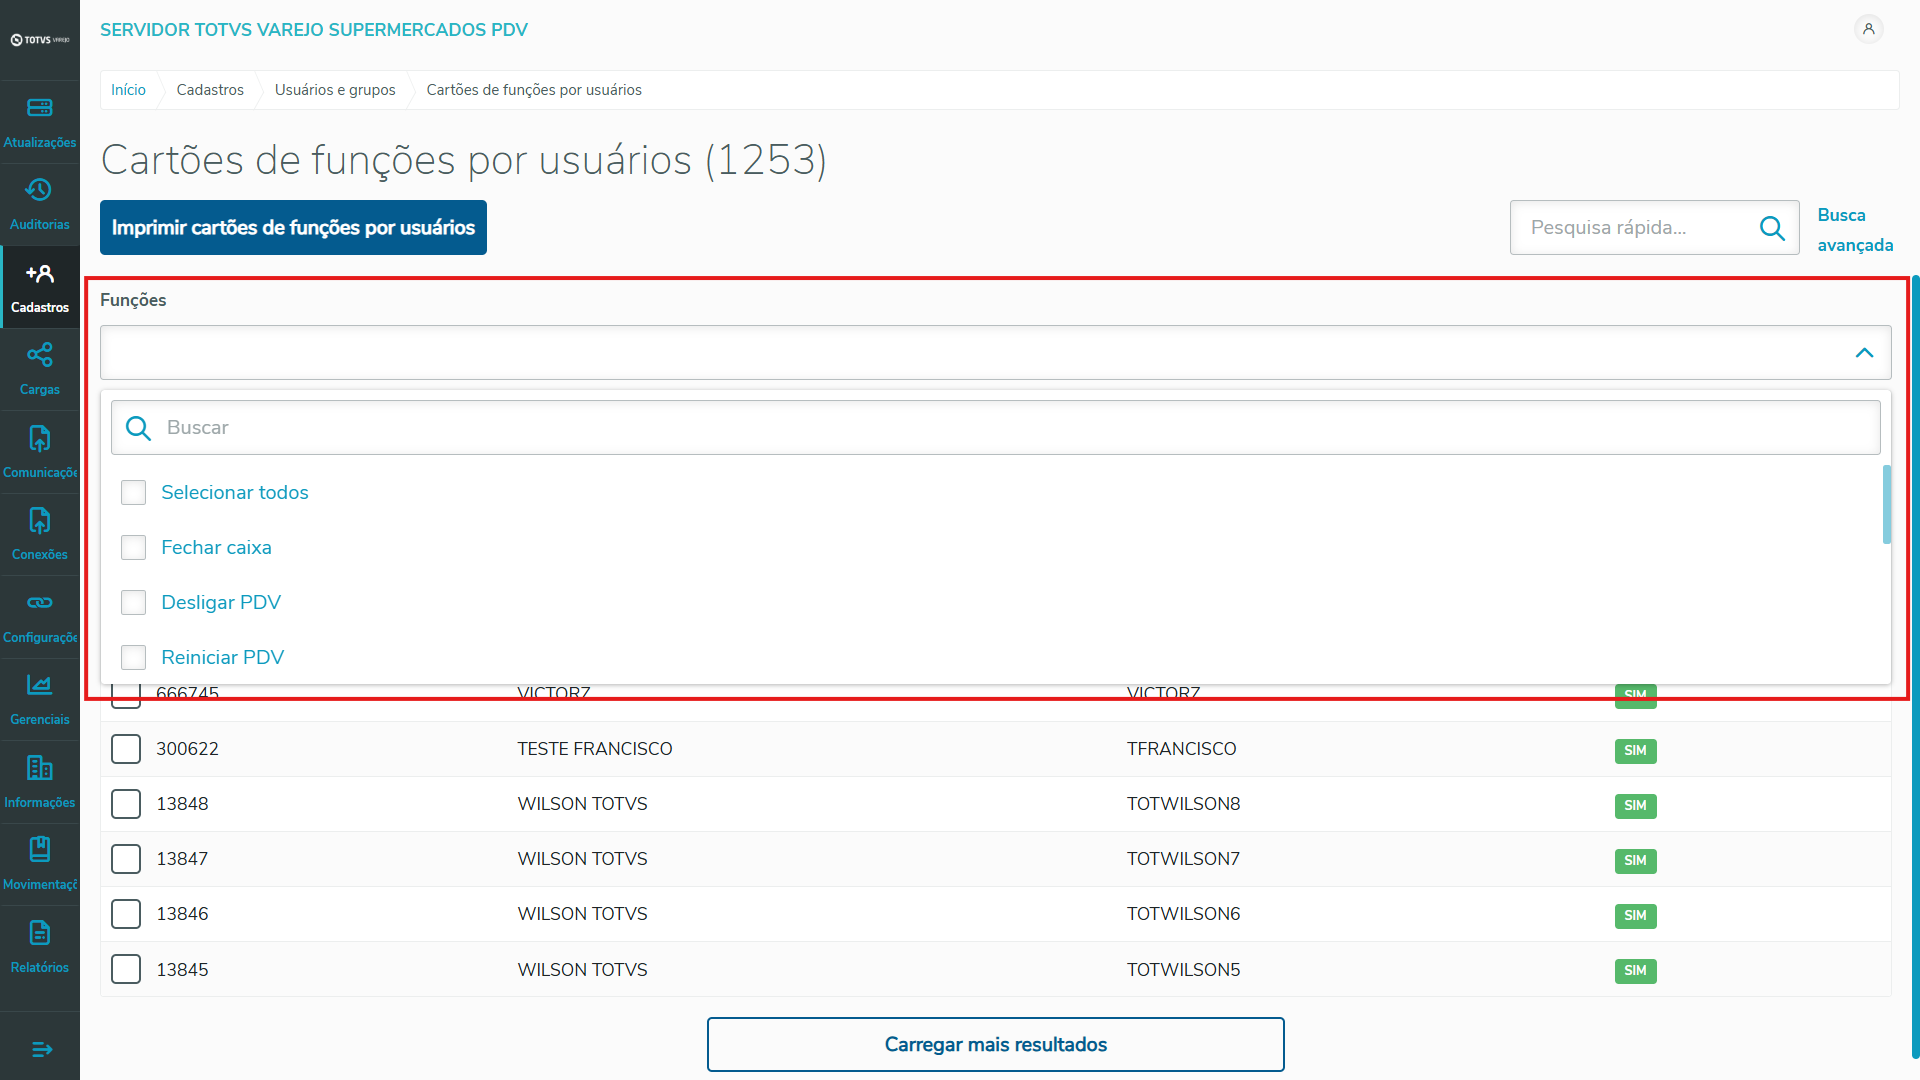1920x1080 pixels.
Task: Click Carregar mais resultados button
Action: pos(995,1044)
